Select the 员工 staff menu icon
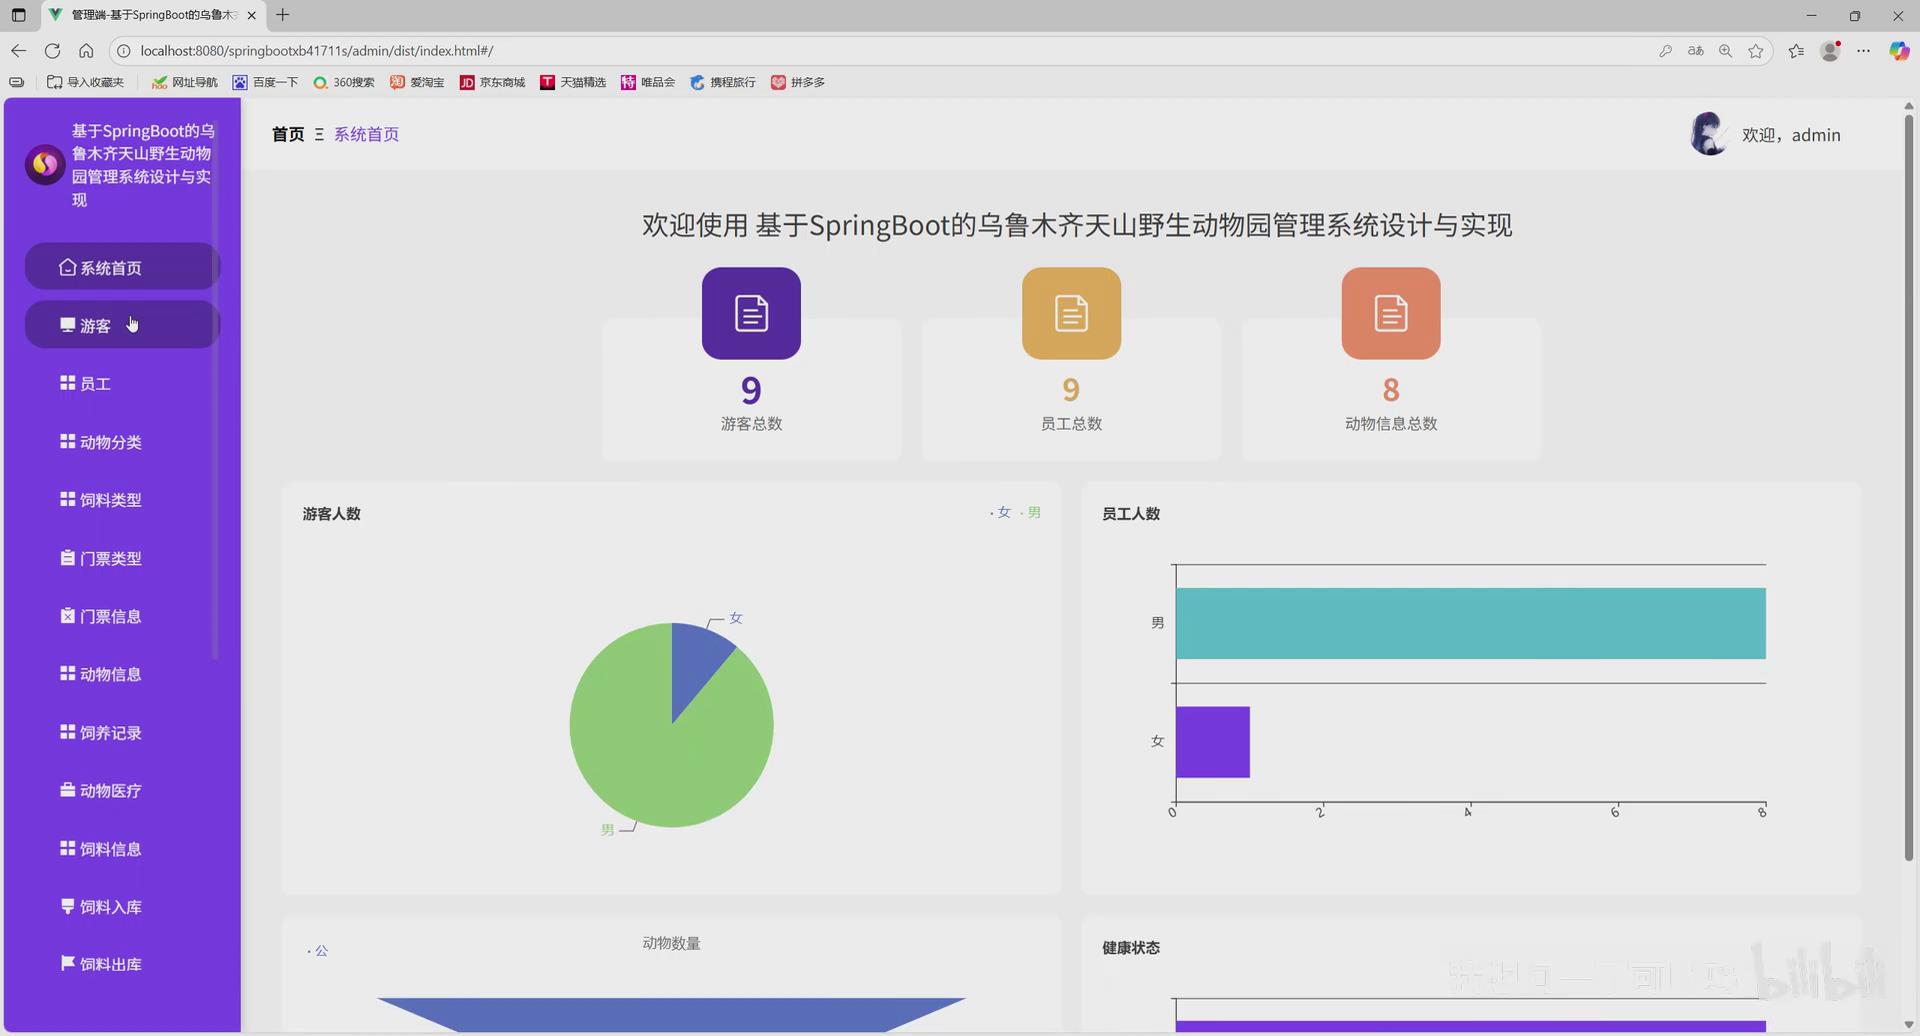Screen dimensions: 1920x1036 tap(66, 383)
